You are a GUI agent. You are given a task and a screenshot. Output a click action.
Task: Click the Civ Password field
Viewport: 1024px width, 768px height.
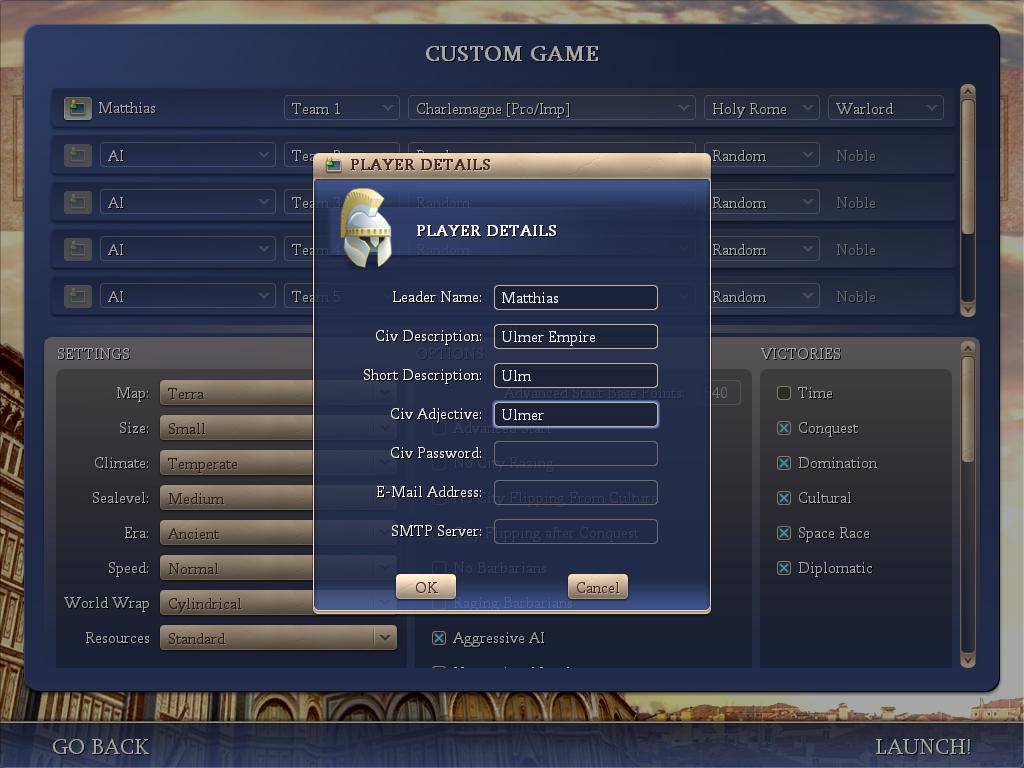pyautogui.click(x=575, y=453)
